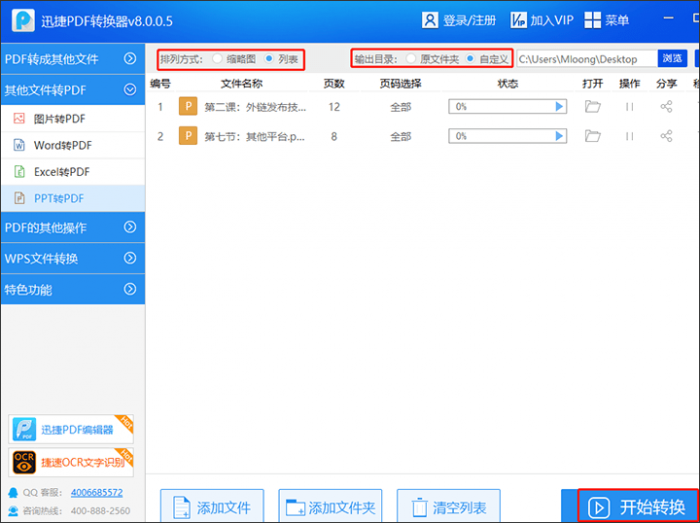Open output folder for row 1 file
The image size is (700, 523).
(x=592, y=107)
